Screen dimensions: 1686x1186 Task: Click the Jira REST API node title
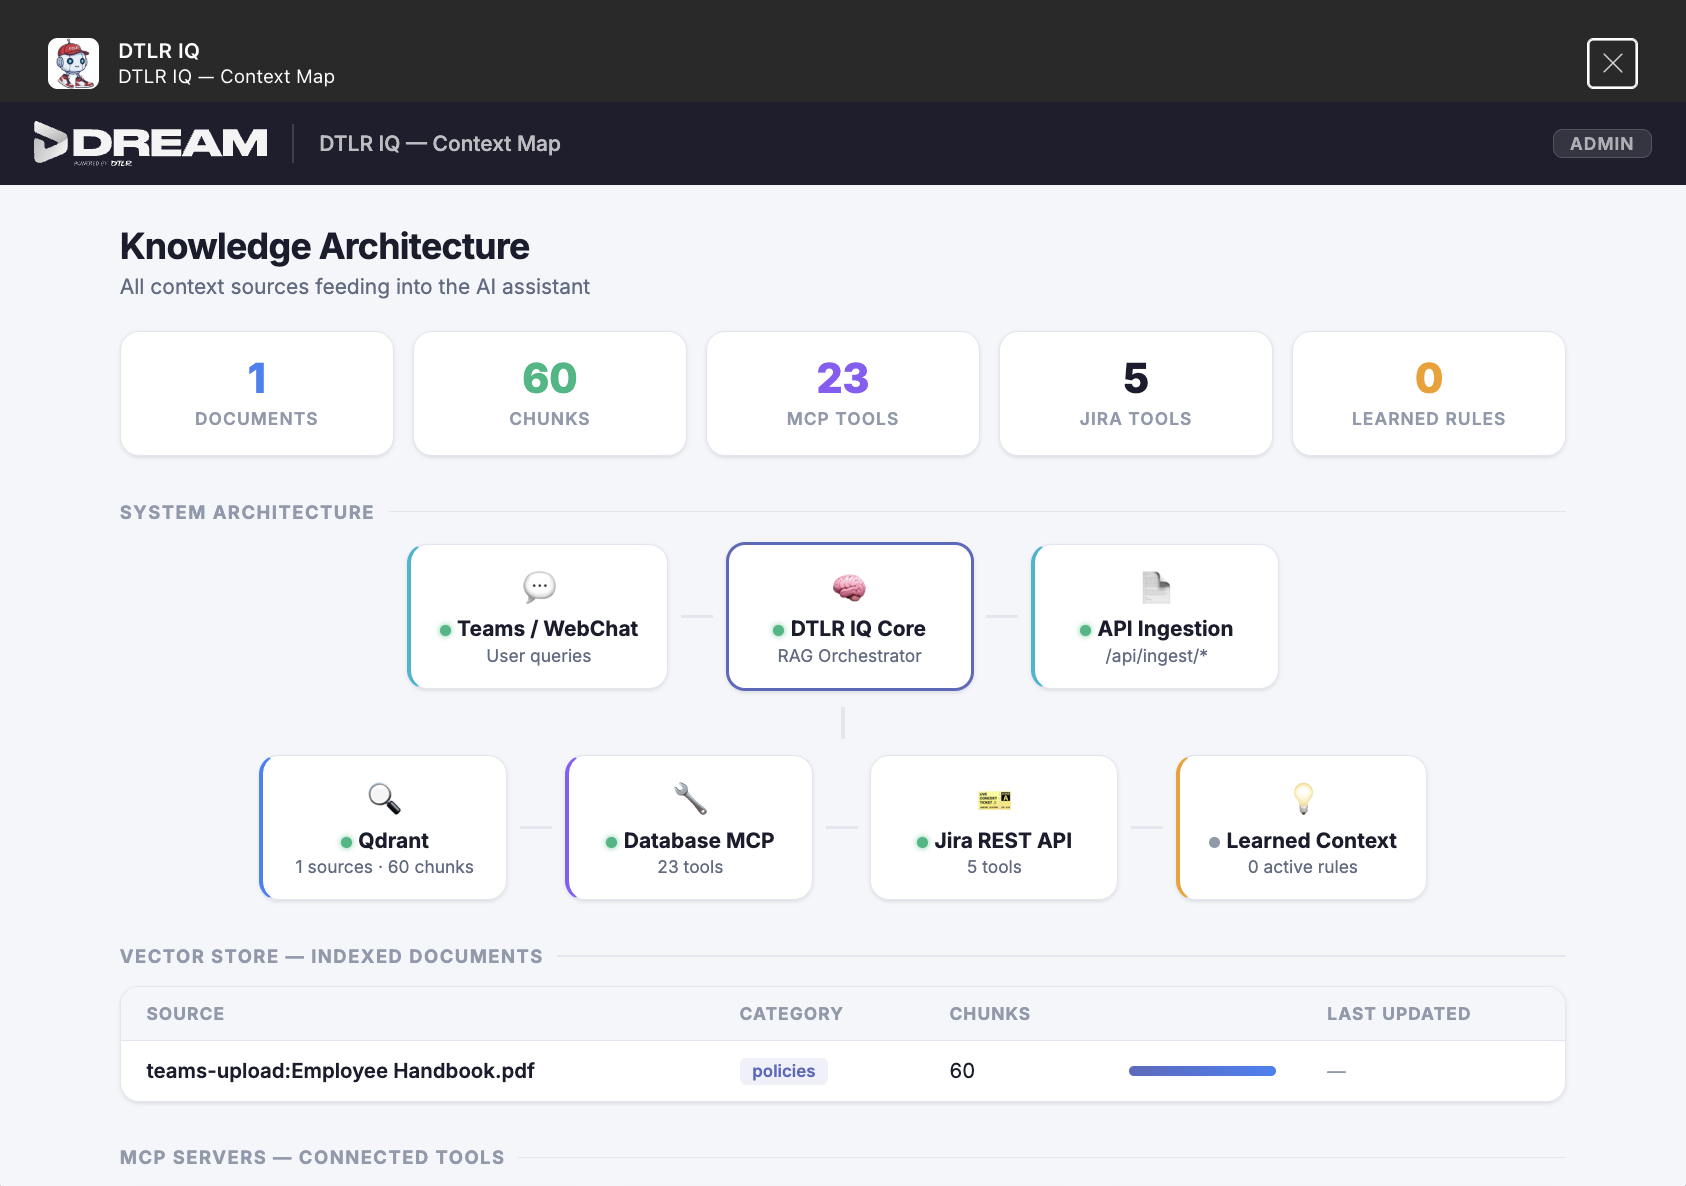[x=1003, y=841]
